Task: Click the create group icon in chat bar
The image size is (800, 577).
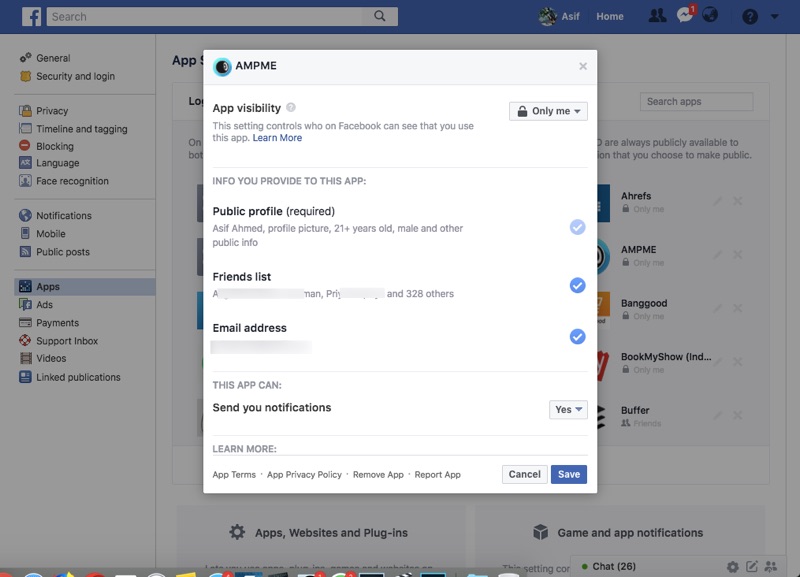Action: tap(771, 566)
